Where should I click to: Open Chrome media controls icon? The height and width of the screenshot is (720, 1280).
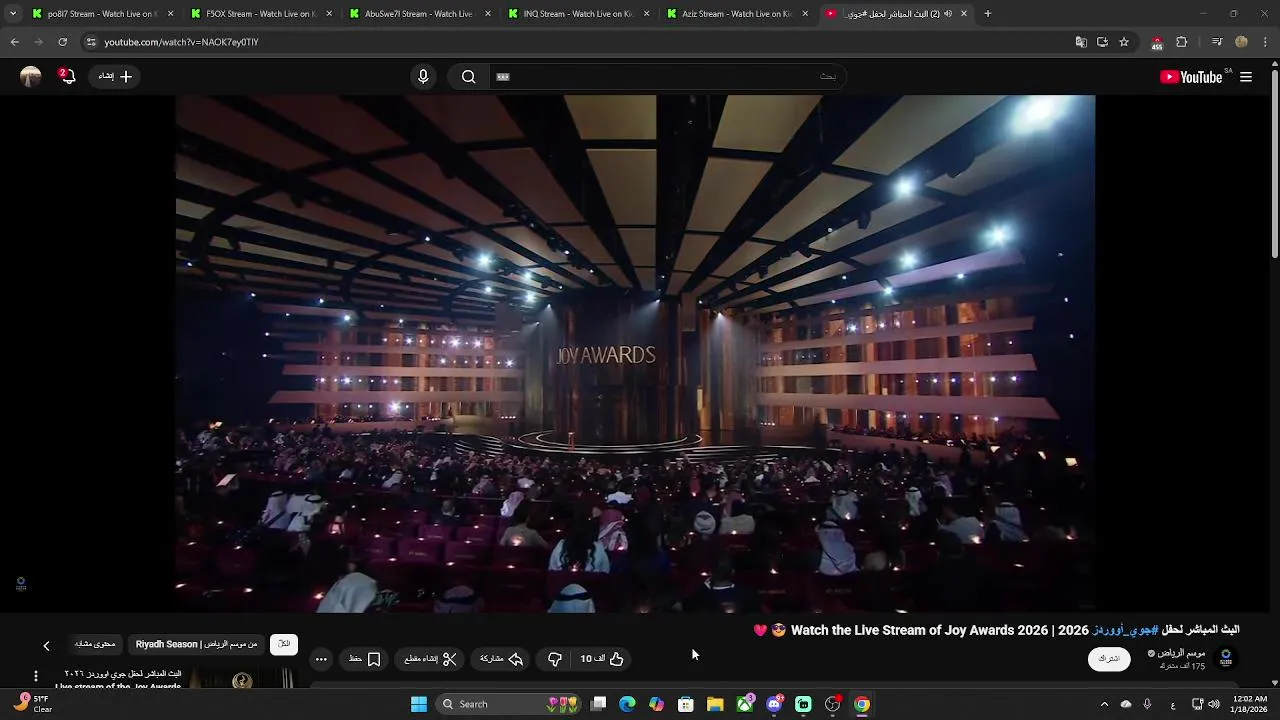pos(1217,42)
